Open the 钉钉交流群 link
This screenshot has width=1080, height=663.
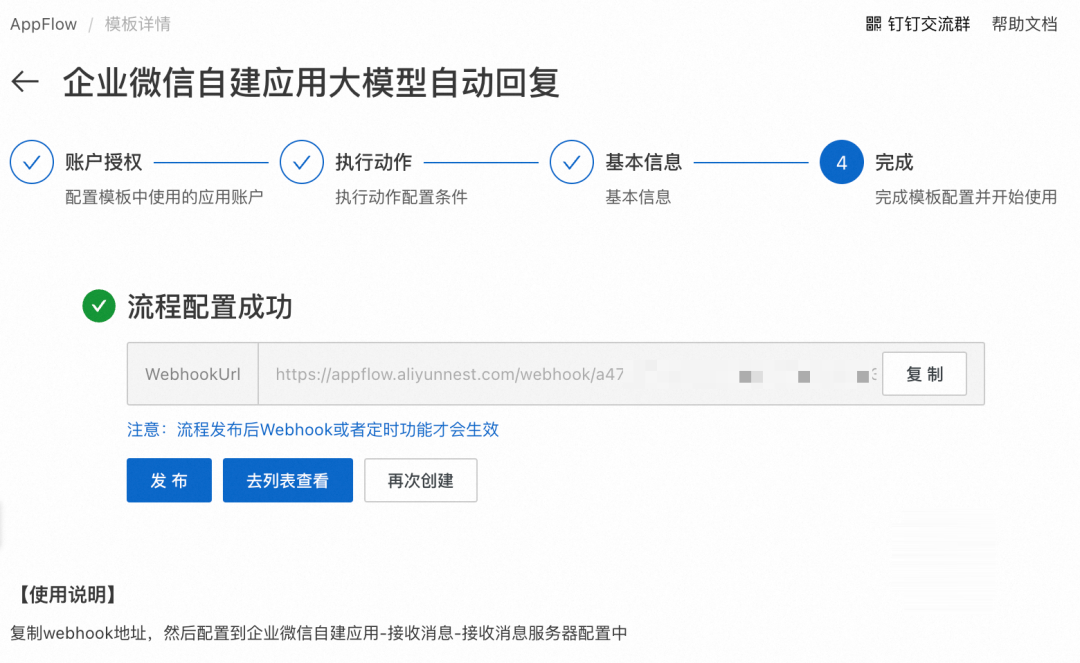pos(928,24)
